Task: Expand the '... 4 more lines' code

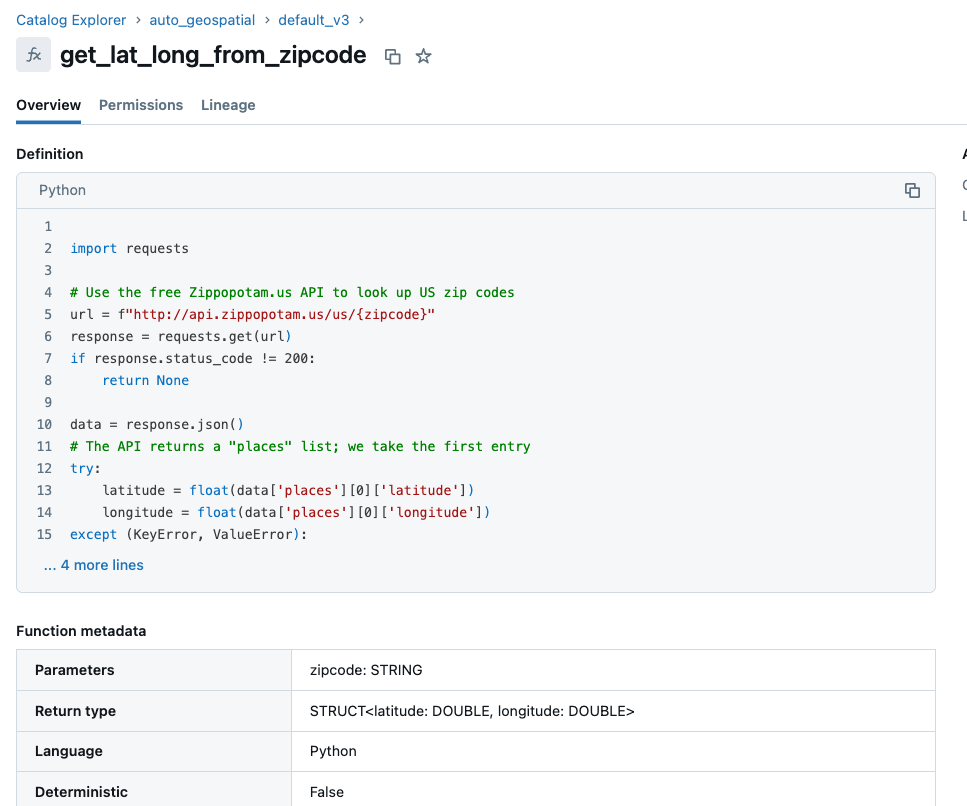Action: click(94, 565)
